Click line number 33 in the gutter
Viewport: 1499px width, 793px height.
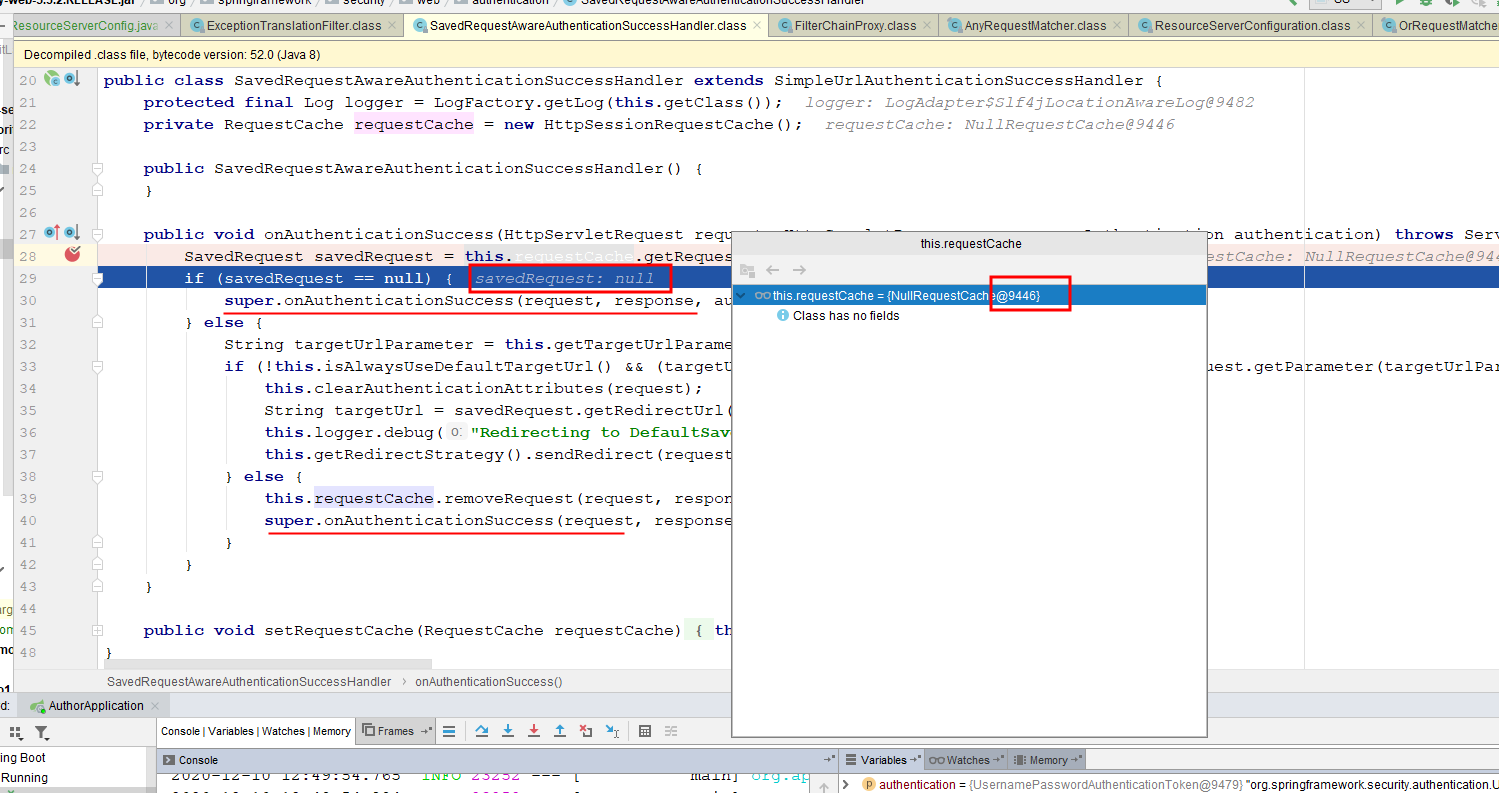click(27, 366)
